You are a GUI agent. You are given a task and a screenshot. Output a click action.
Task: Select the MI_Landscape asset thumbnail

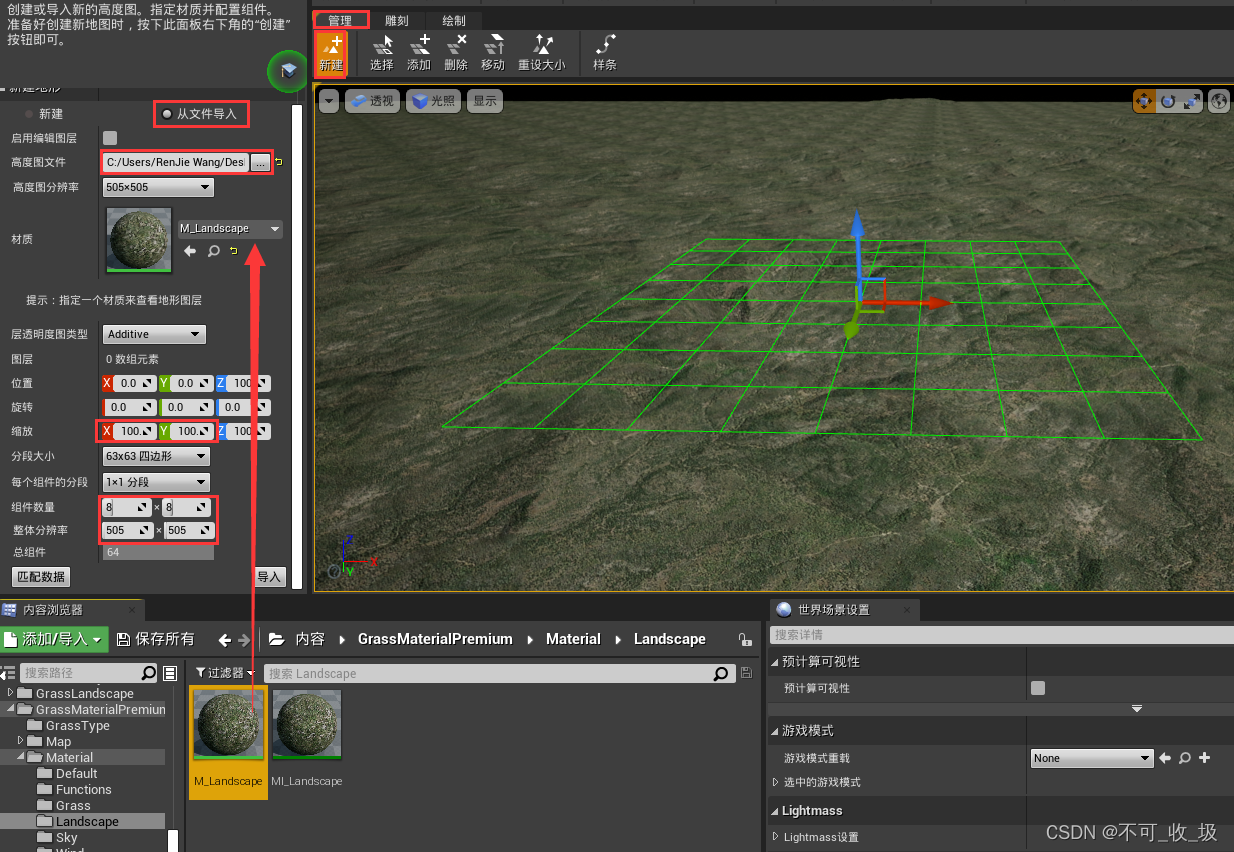(x=308, y=726)
